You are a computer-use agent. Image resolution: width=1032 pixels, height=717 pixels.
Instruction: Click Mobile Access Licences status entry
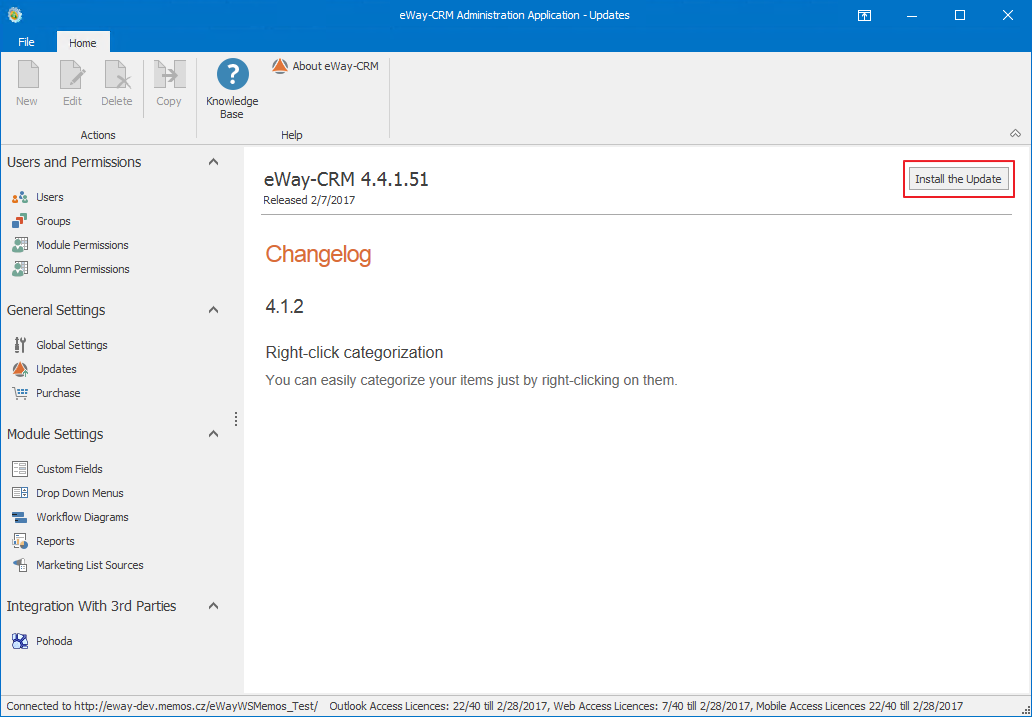pos(860,706)
